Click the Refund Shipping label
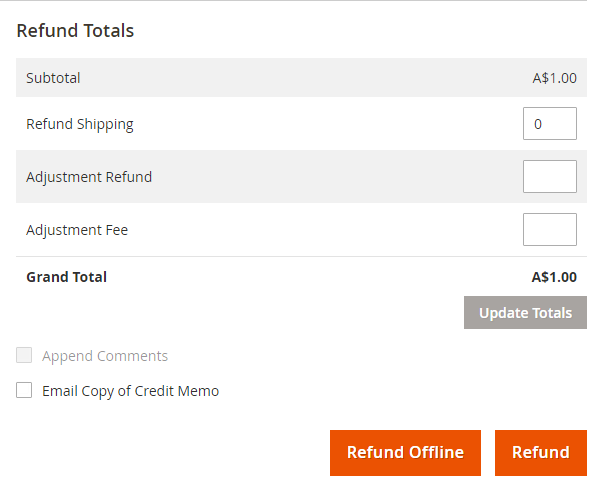 click(x=79, y=124)
